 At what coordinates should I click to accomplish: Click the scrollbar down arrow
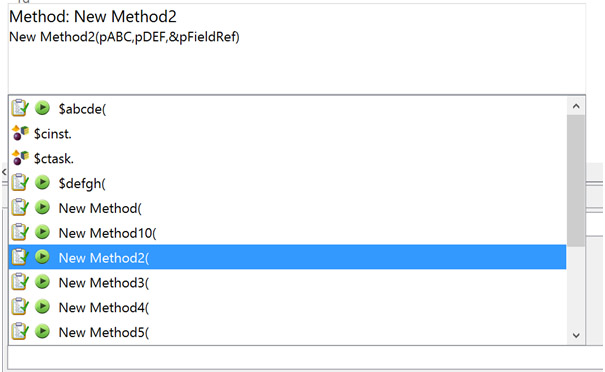(576, 335)
